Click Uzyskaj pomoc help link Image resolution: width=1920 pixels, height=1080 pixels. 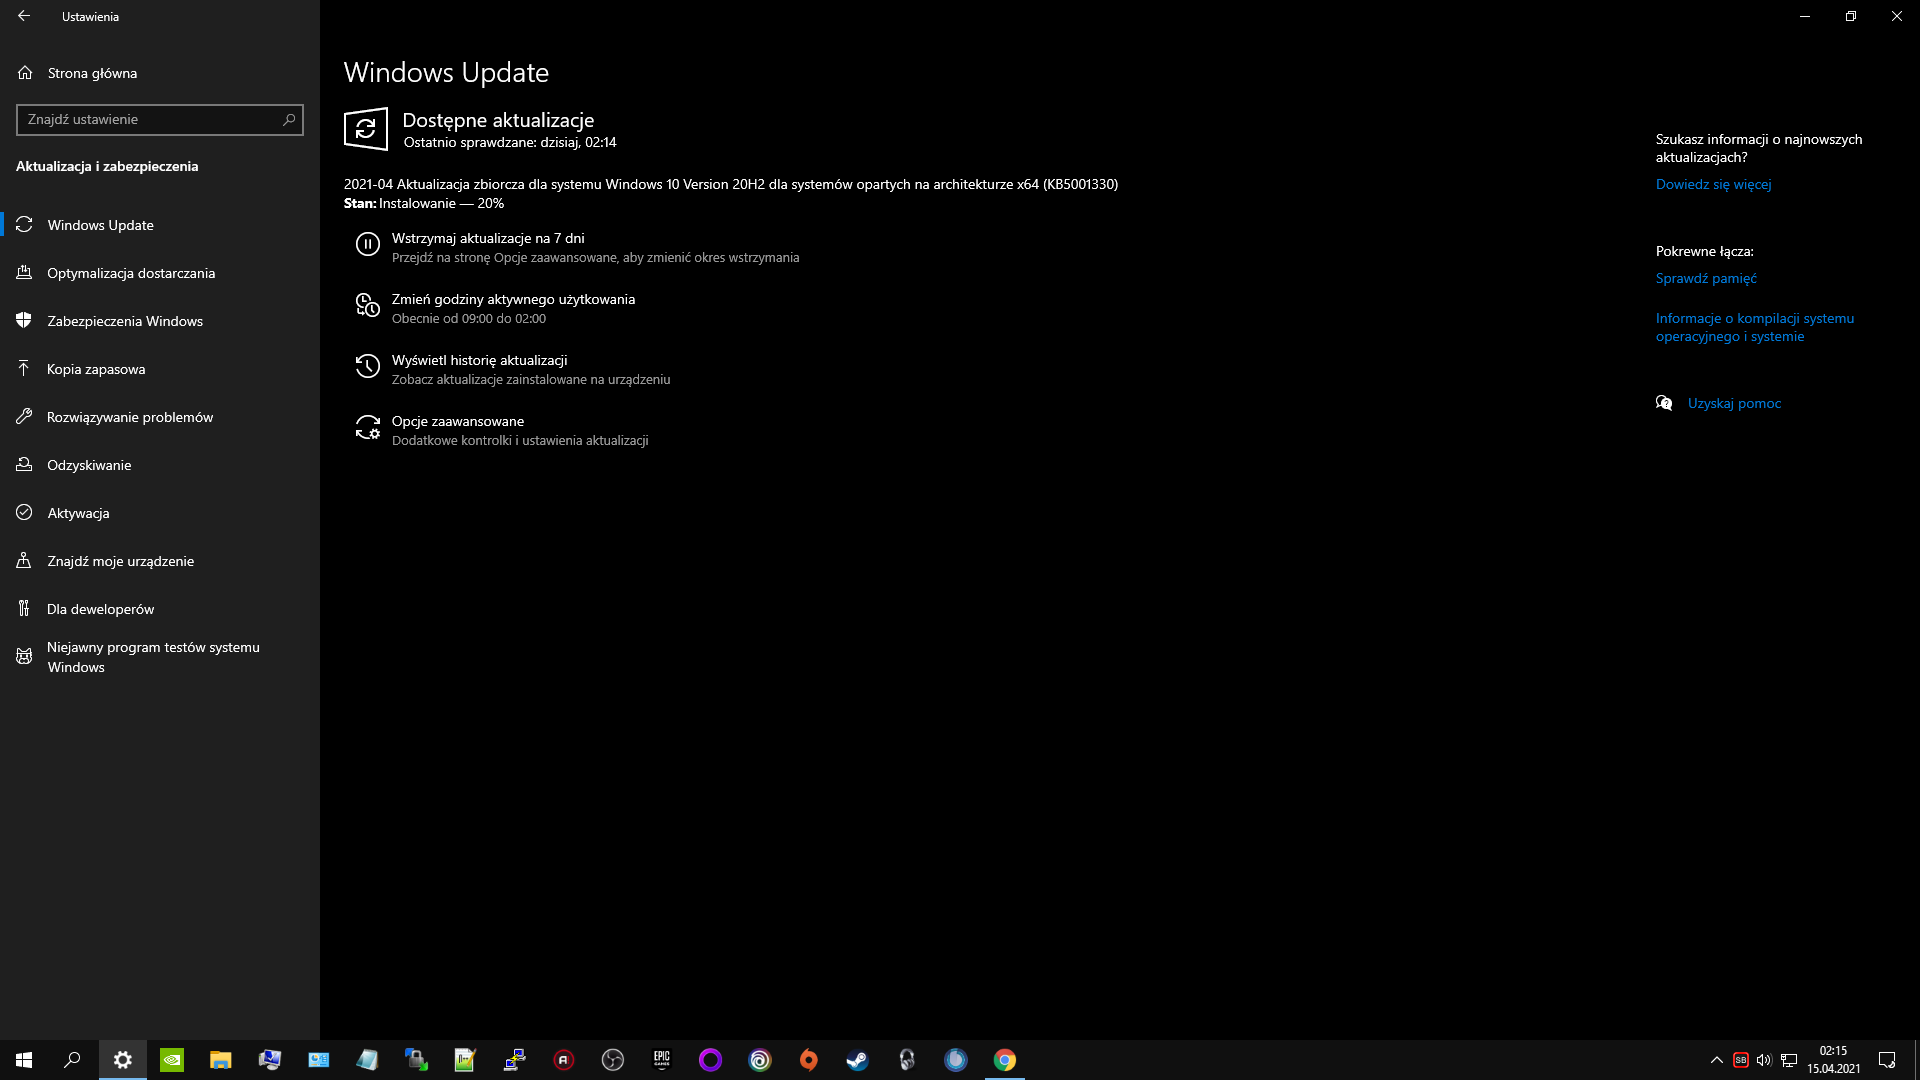pyautogui.click(x=1734, y=404)
